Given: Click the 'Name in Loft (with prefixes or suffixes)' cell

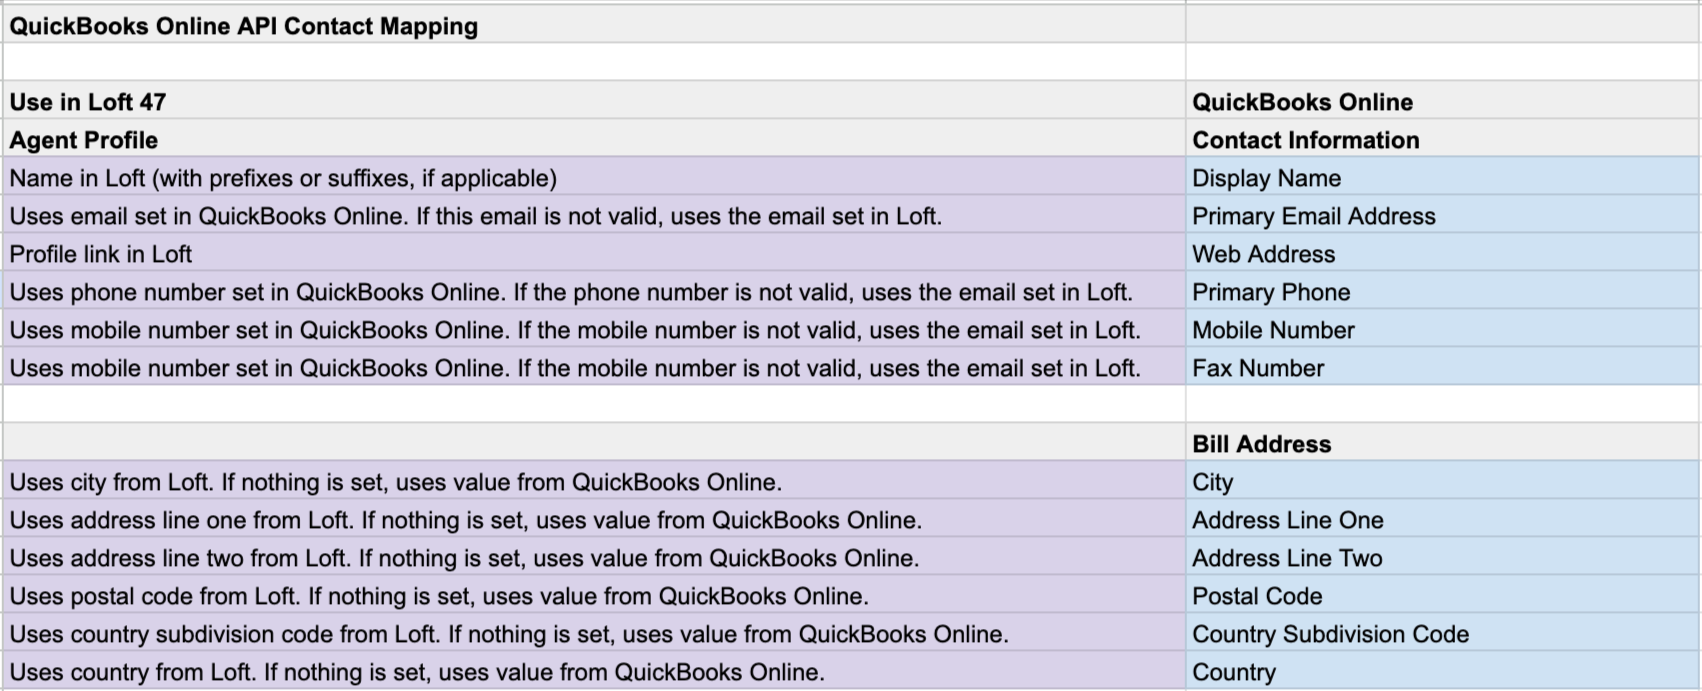Looking at the screenshot, I should [594, 177].
